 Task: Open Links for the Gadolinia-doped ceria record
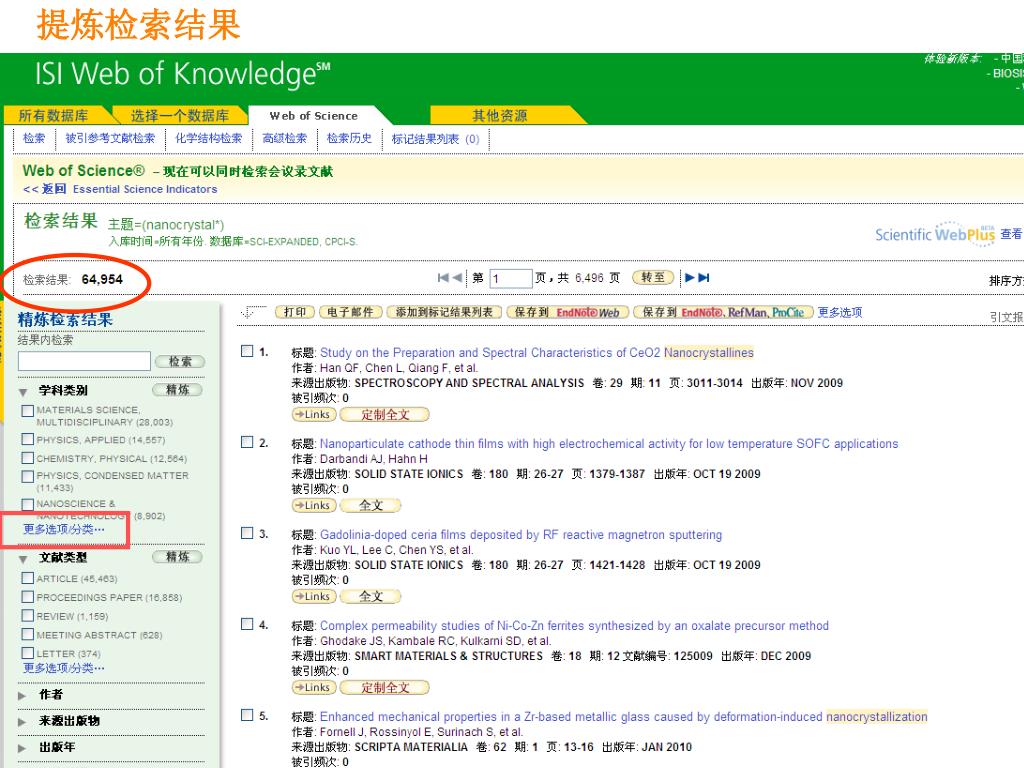point(314,596)
